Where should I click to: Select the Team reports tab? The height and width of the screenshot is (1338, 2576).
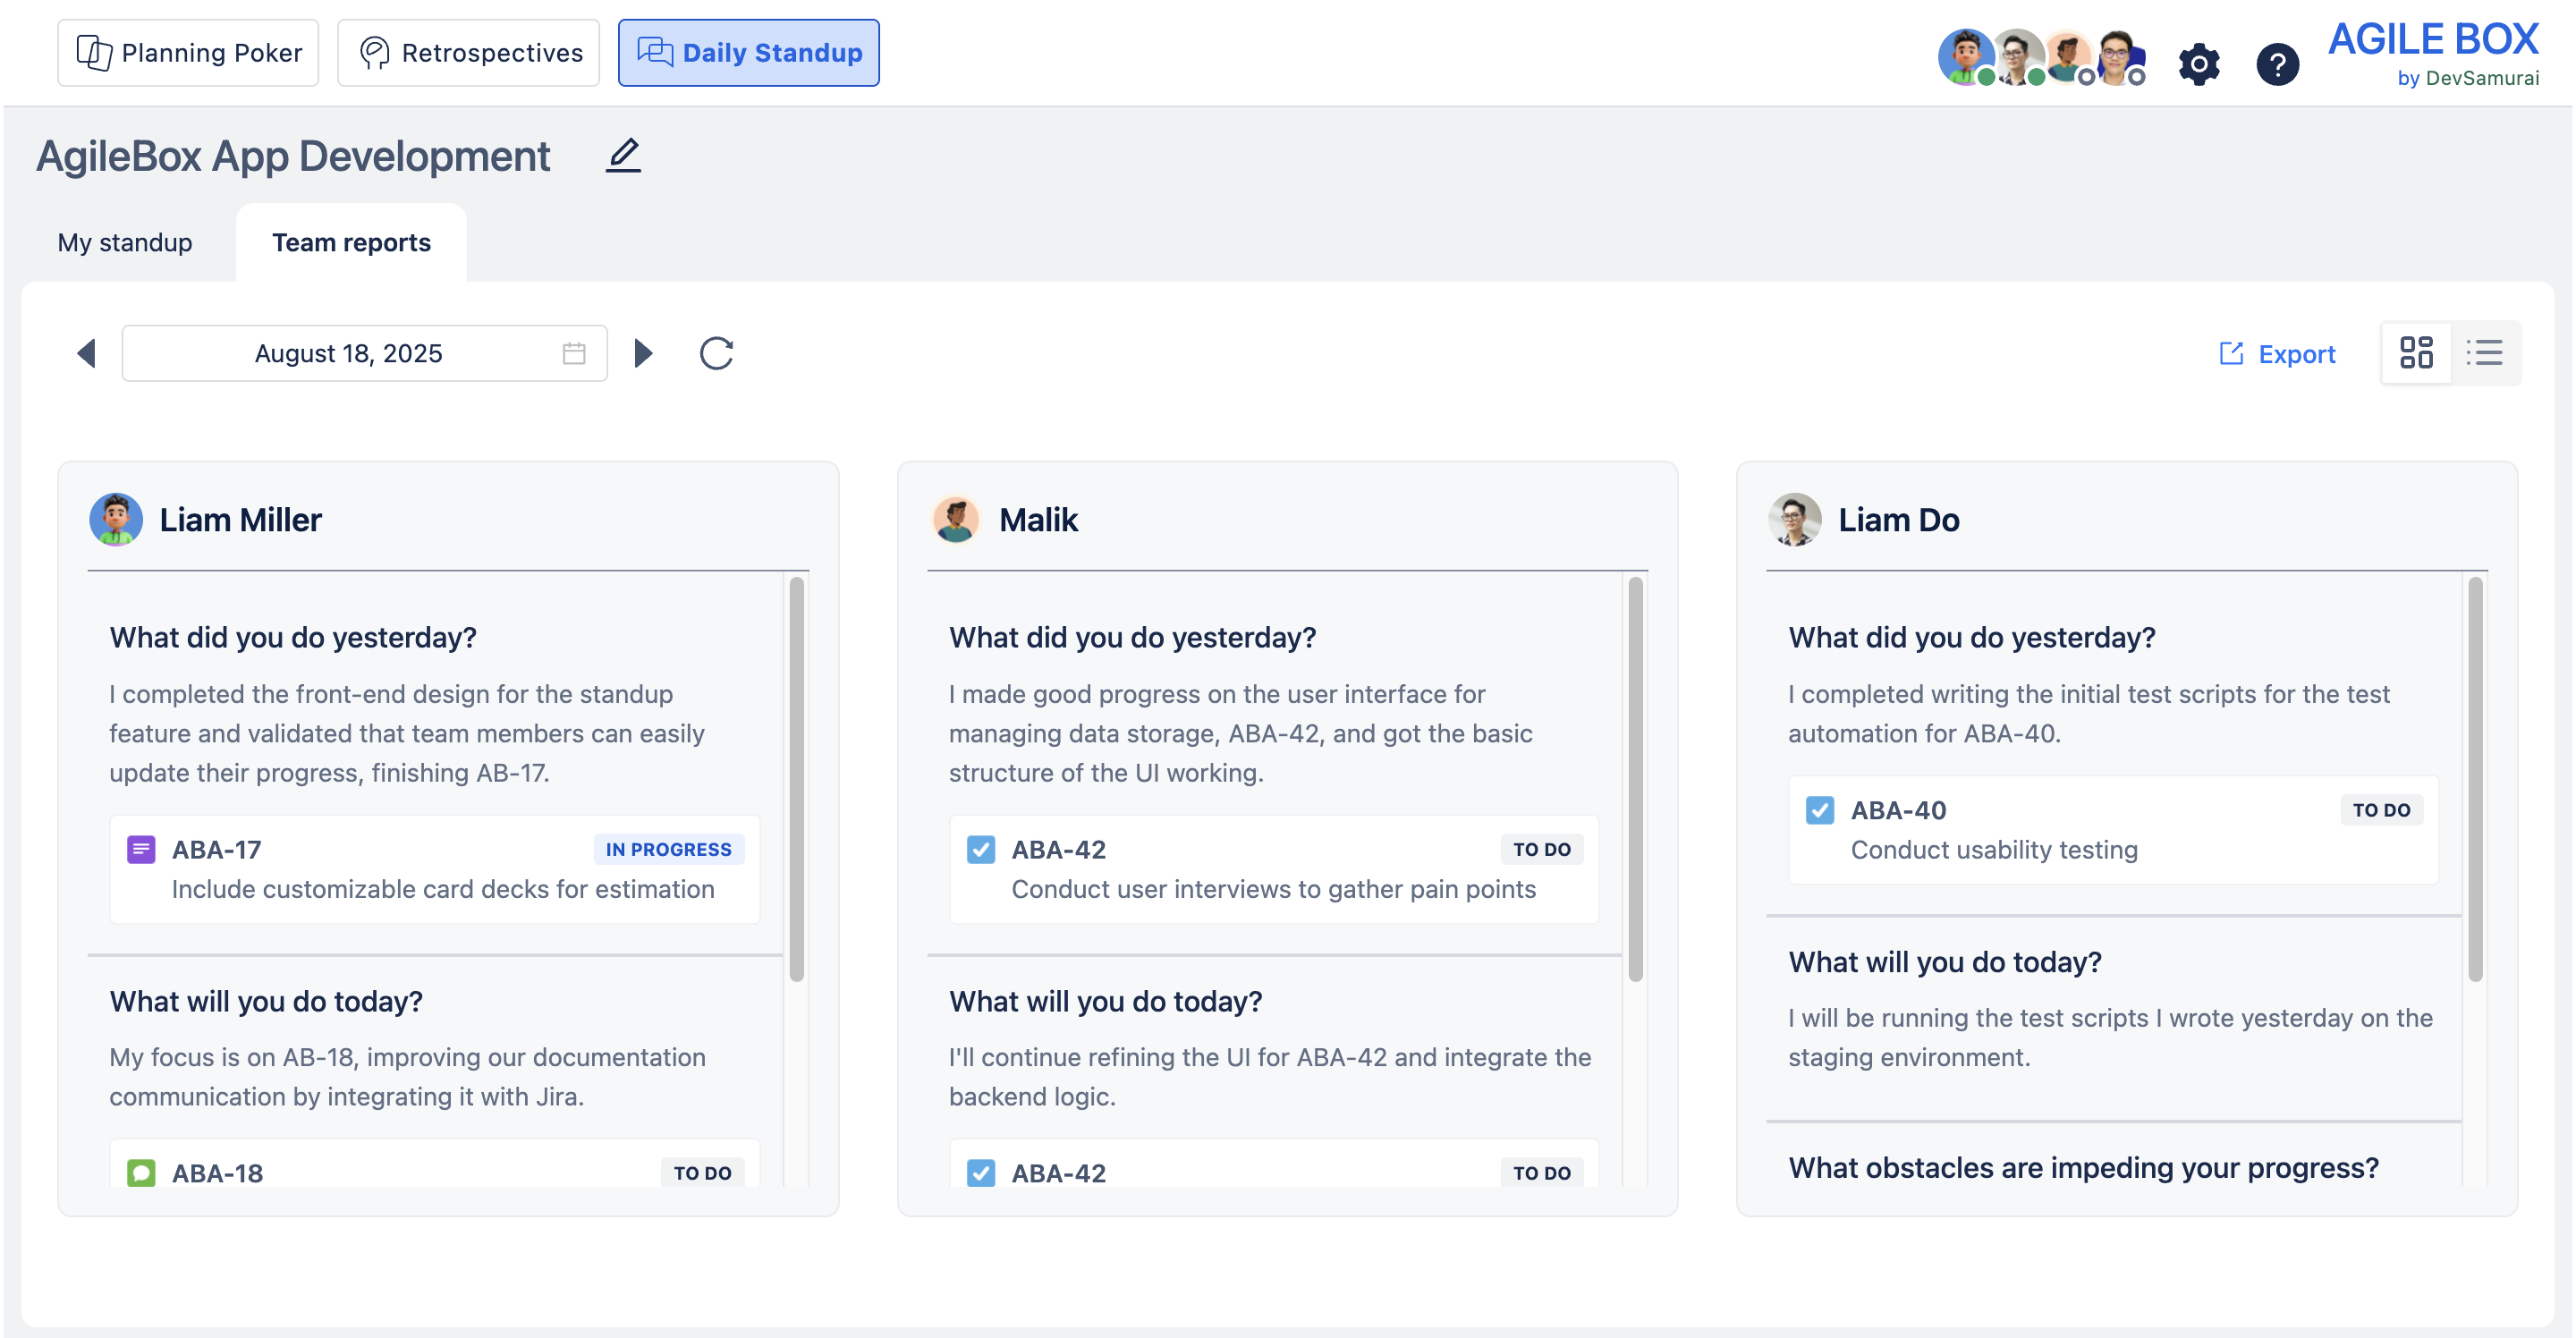(x=351, y=243)
